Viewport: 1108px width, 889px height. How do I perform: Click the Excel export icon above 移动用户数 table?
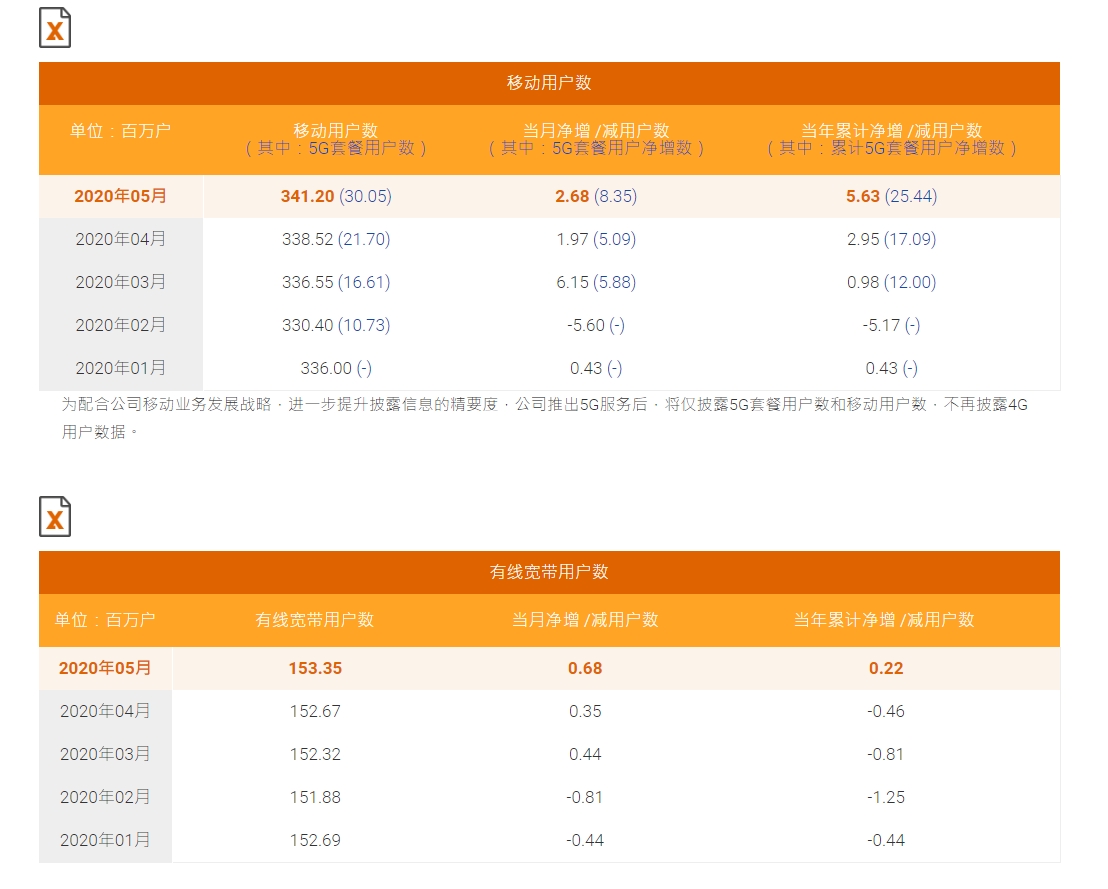pos(55,28)
